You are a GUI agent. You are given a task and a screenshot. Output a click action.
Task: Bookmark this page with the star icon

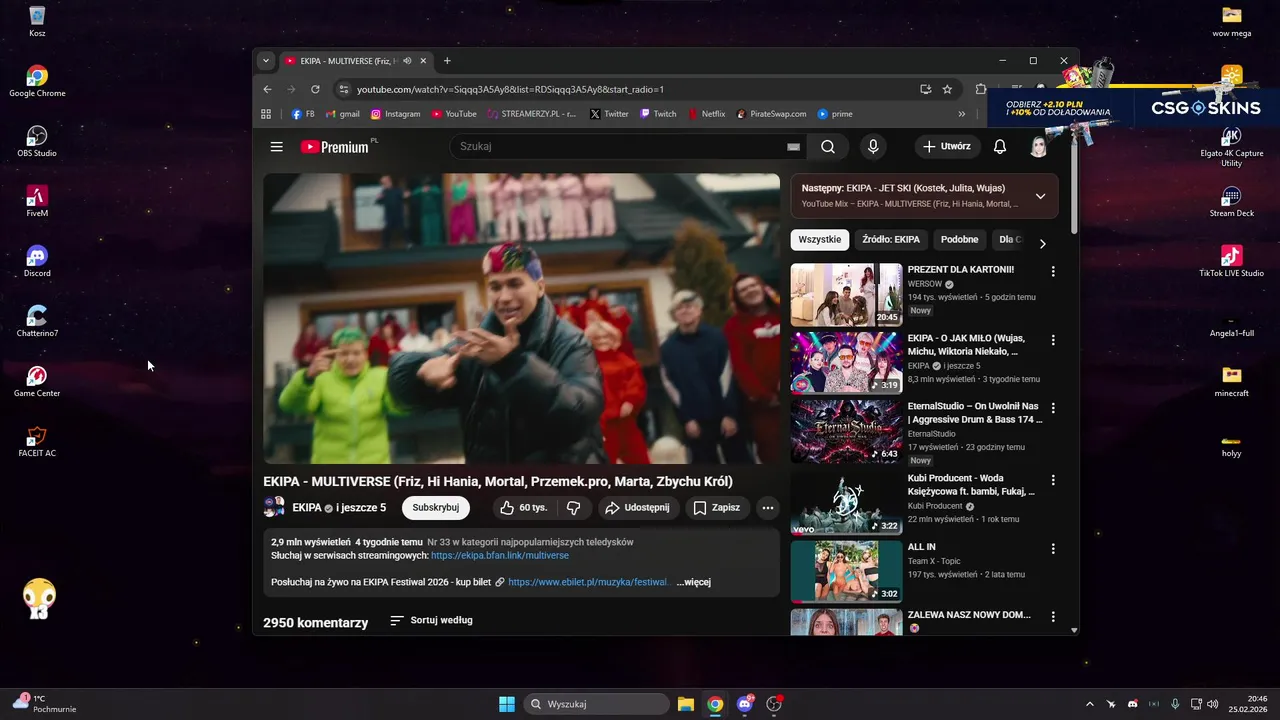coord(947,89)
